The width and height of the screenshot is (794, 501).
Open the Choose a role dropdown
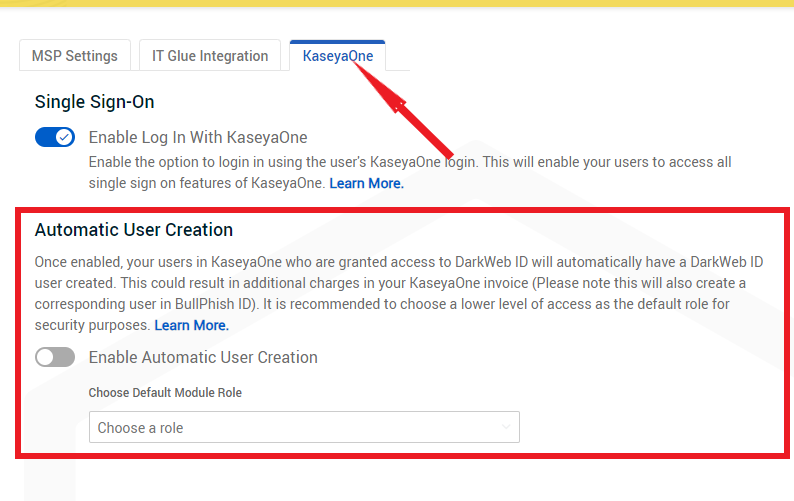(304, 428)
